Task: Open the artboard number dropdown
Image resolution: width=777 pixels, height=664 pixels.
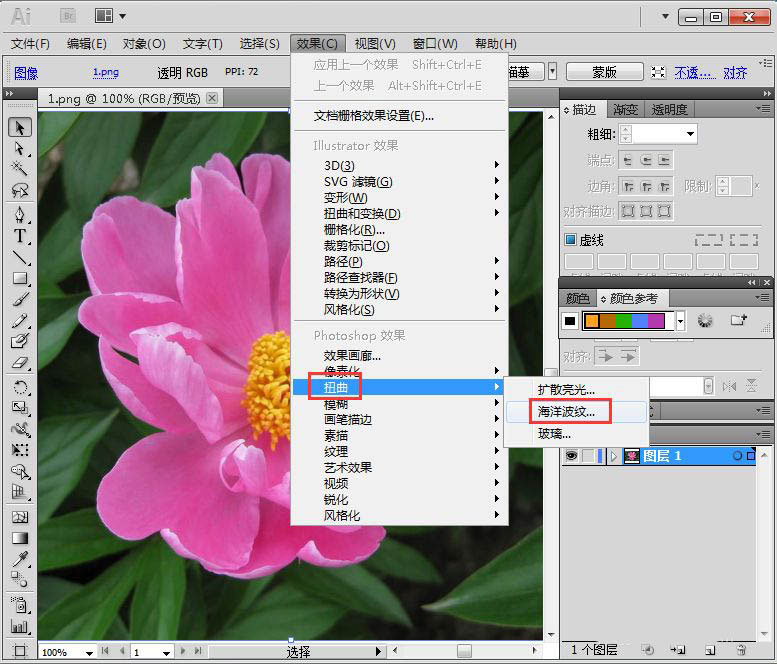Action: point(166,653)
